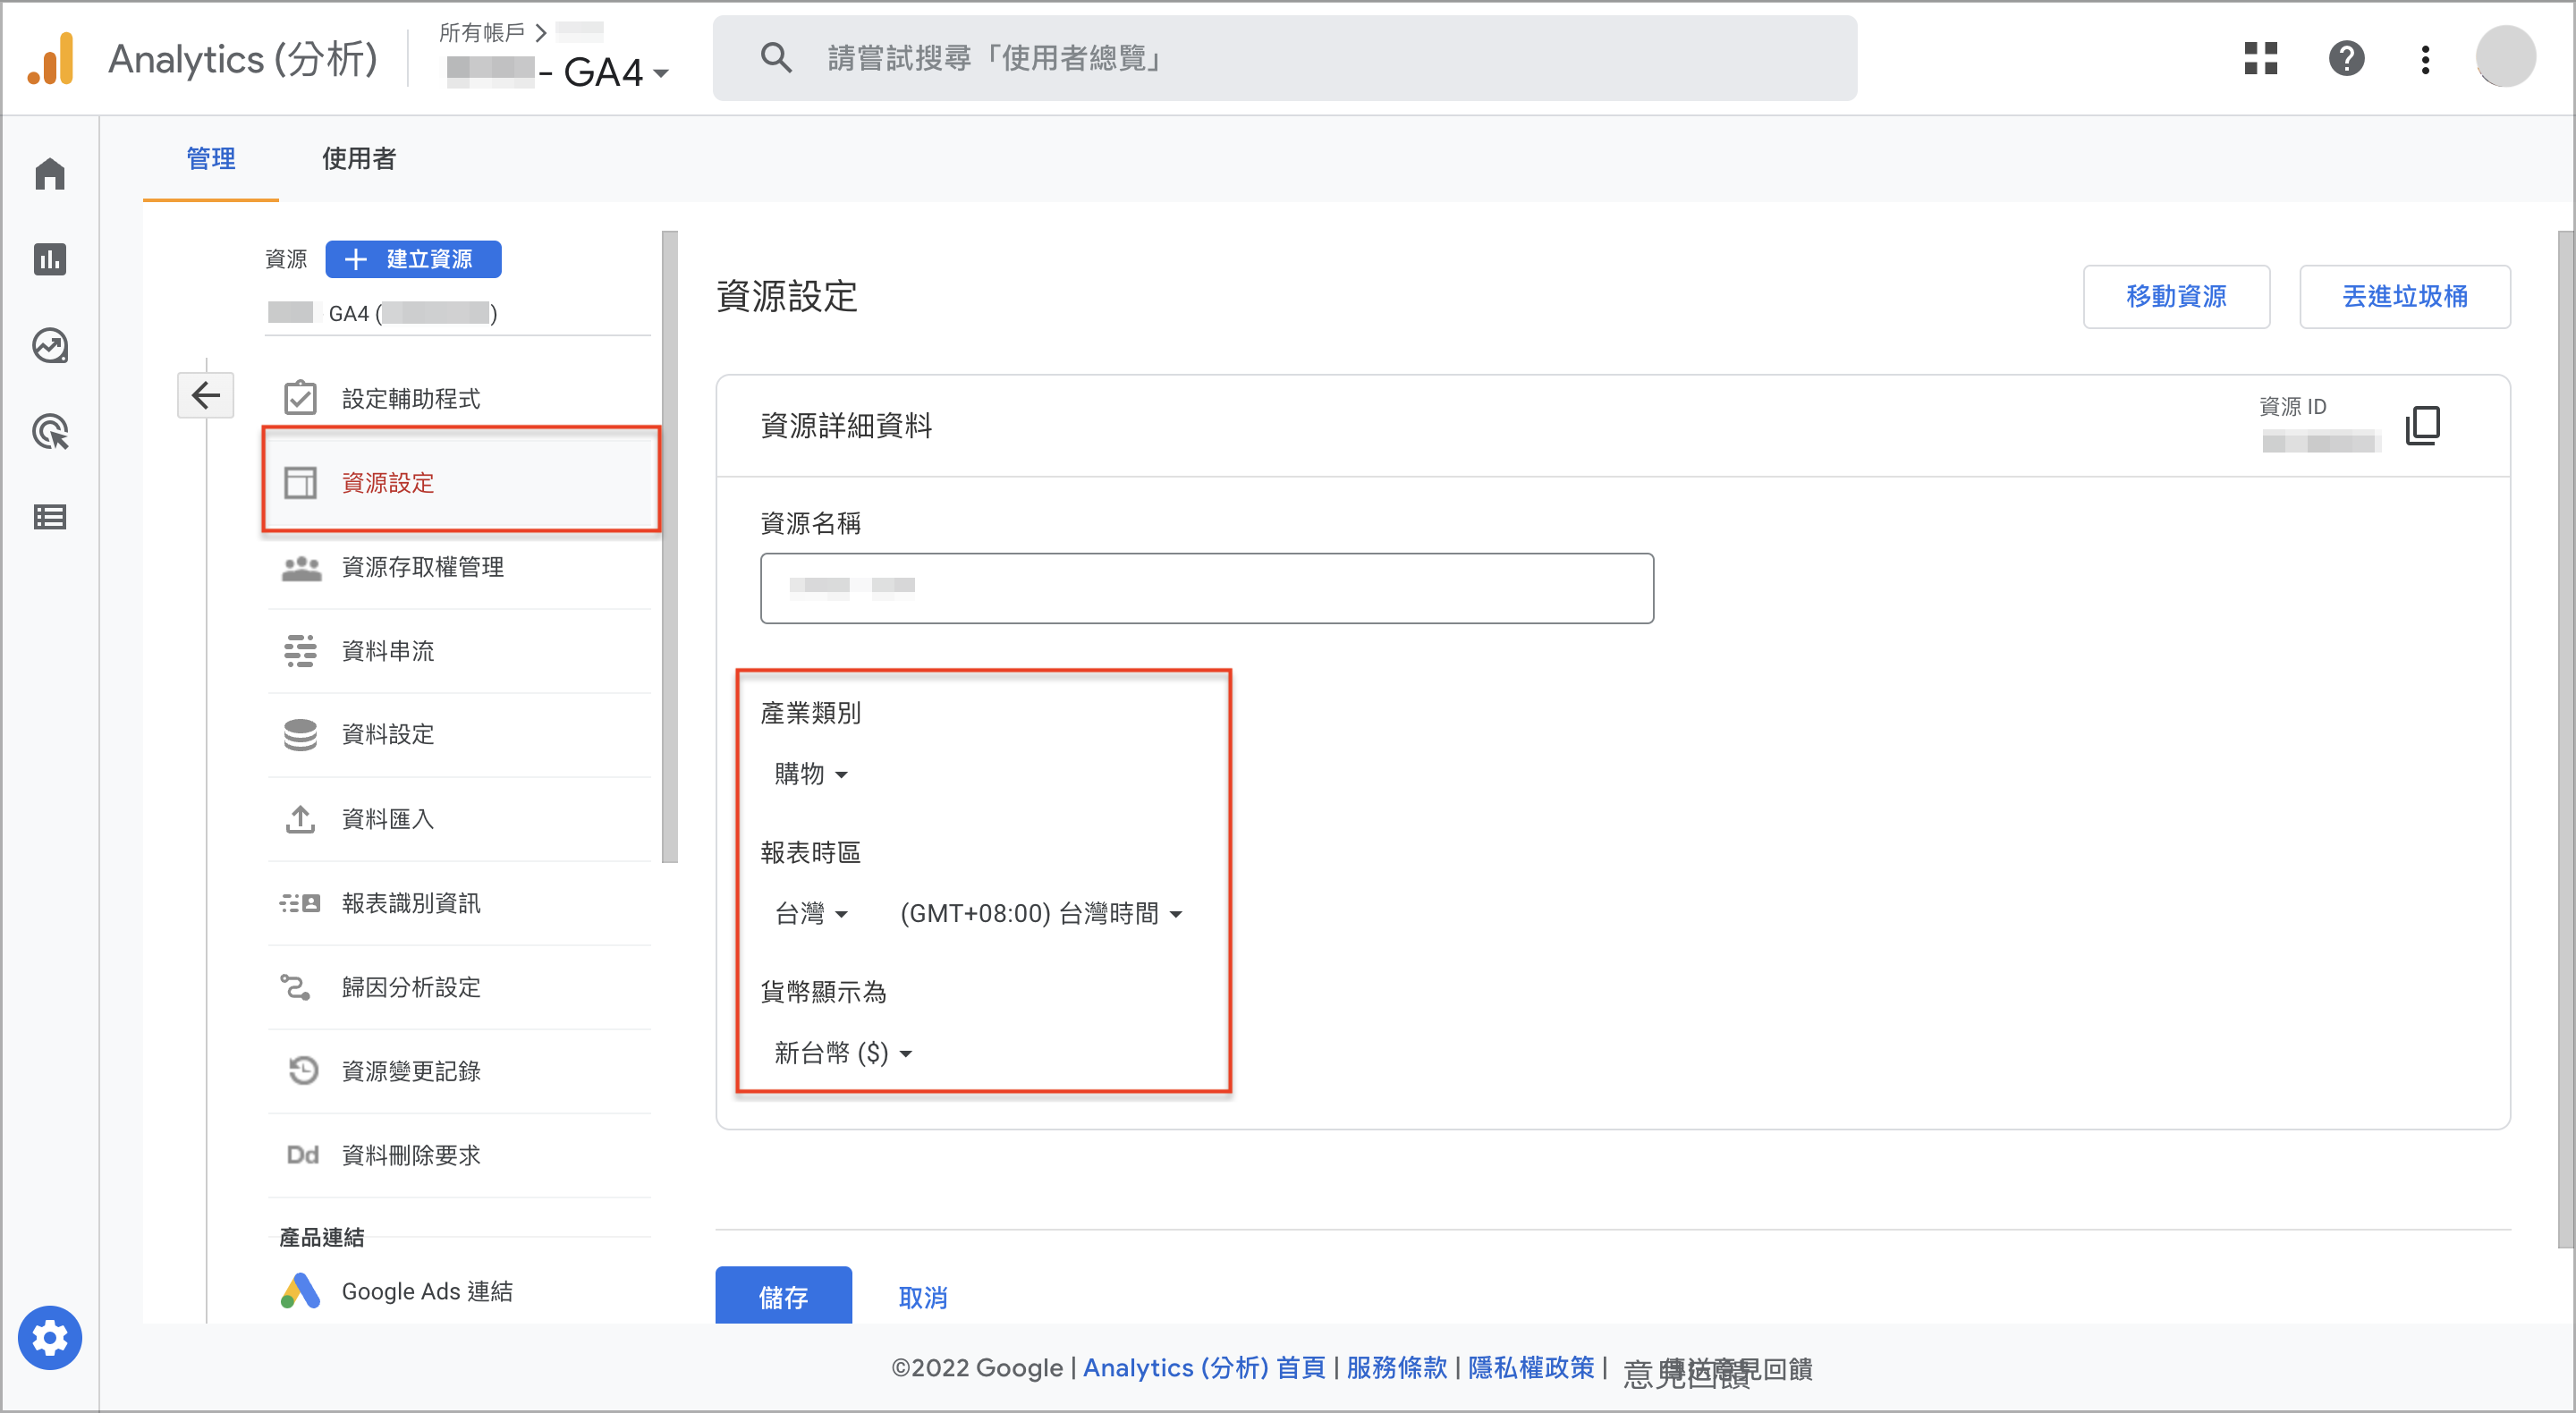Open the help question mark icon
The height and width of the screenshot is (1413, 2576).
coord(2346,58)
